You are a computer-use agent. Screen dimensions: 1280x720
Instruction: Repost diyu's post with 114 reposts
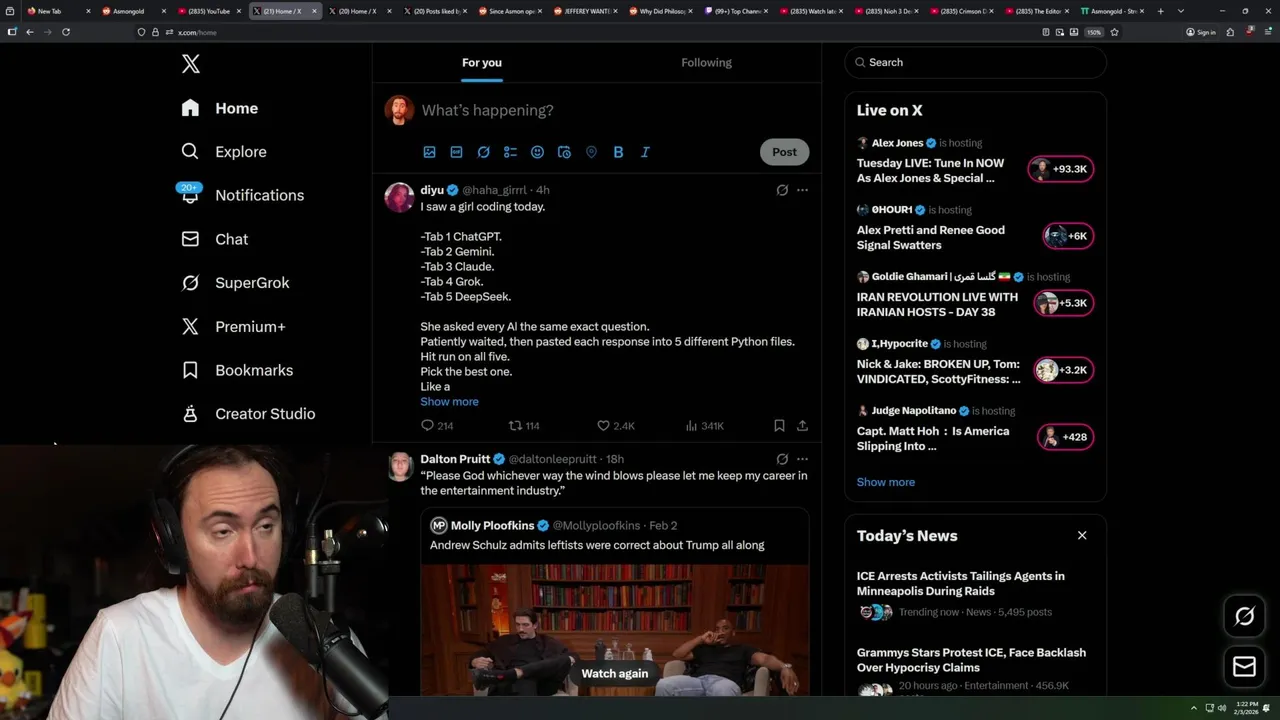click(x=524, y=426)
